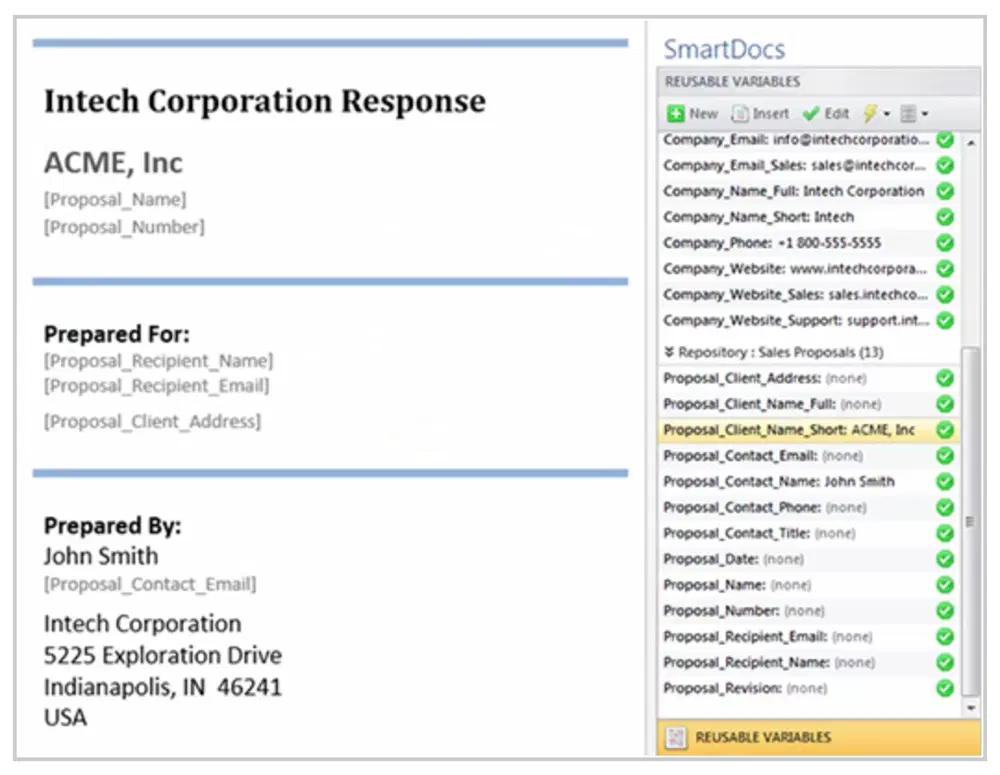
Task: Select Proposal_Recipient_Email variable in panel list
Action: [808, 637]
